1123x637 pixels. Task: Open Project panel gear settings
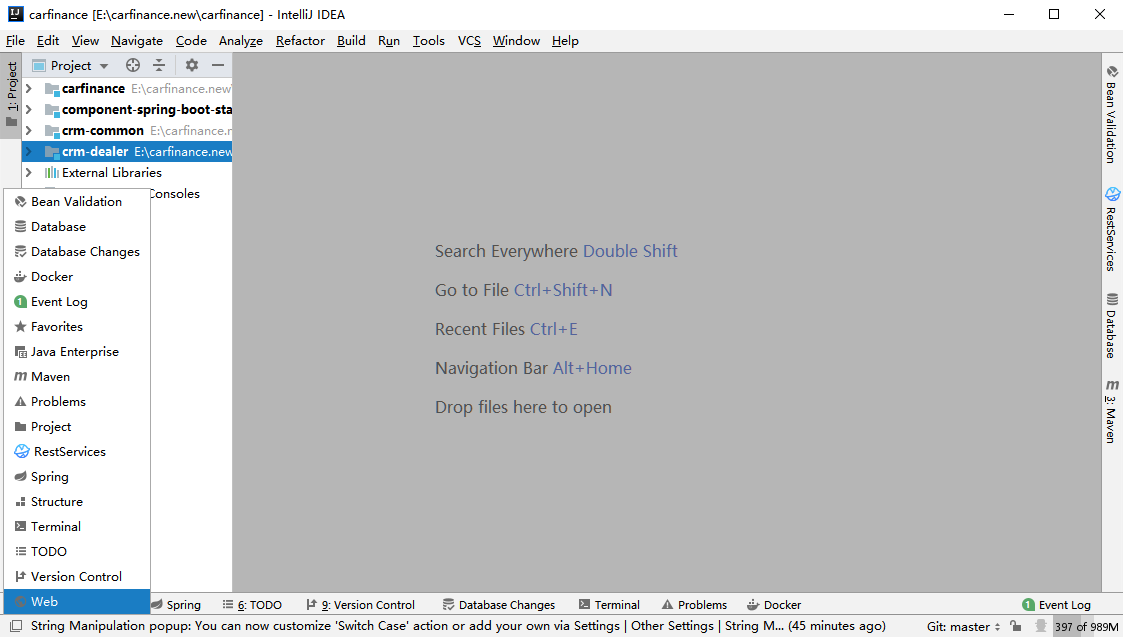click(192, 65)
